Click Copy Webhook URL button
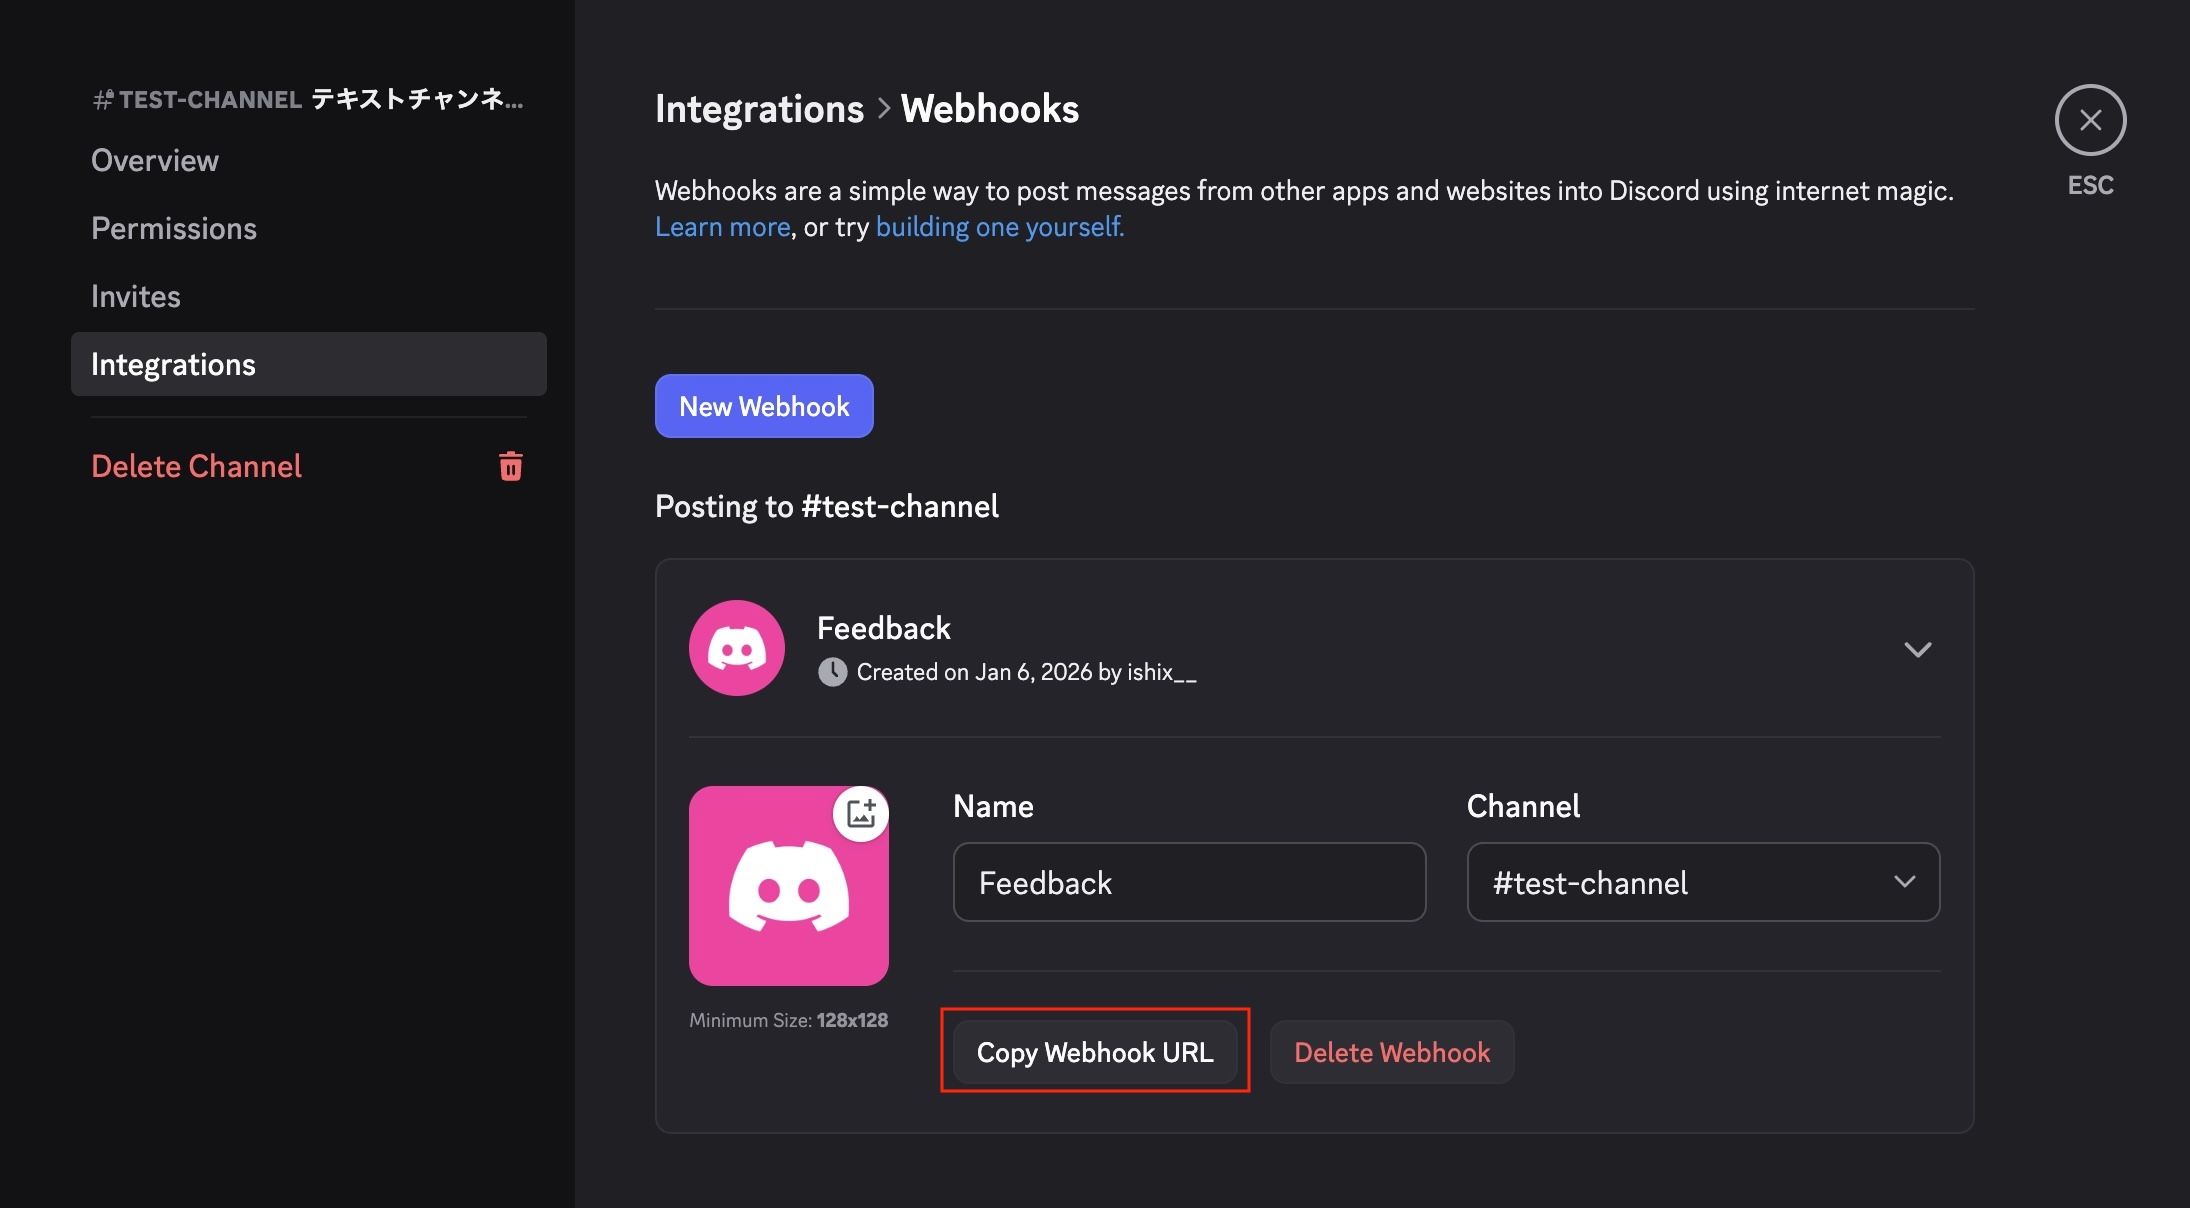Viewport: 2190px width, 1208px height. (x=1095, y=1052)
